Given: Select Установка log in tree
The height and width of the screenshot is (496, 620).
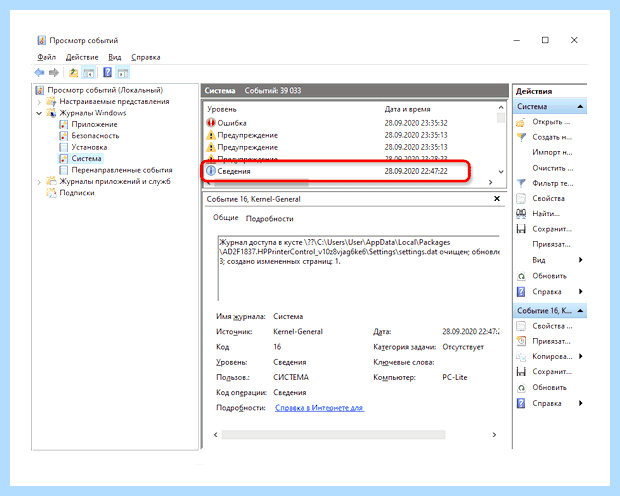Looking at the screenshot, I should tap(89, 147).
